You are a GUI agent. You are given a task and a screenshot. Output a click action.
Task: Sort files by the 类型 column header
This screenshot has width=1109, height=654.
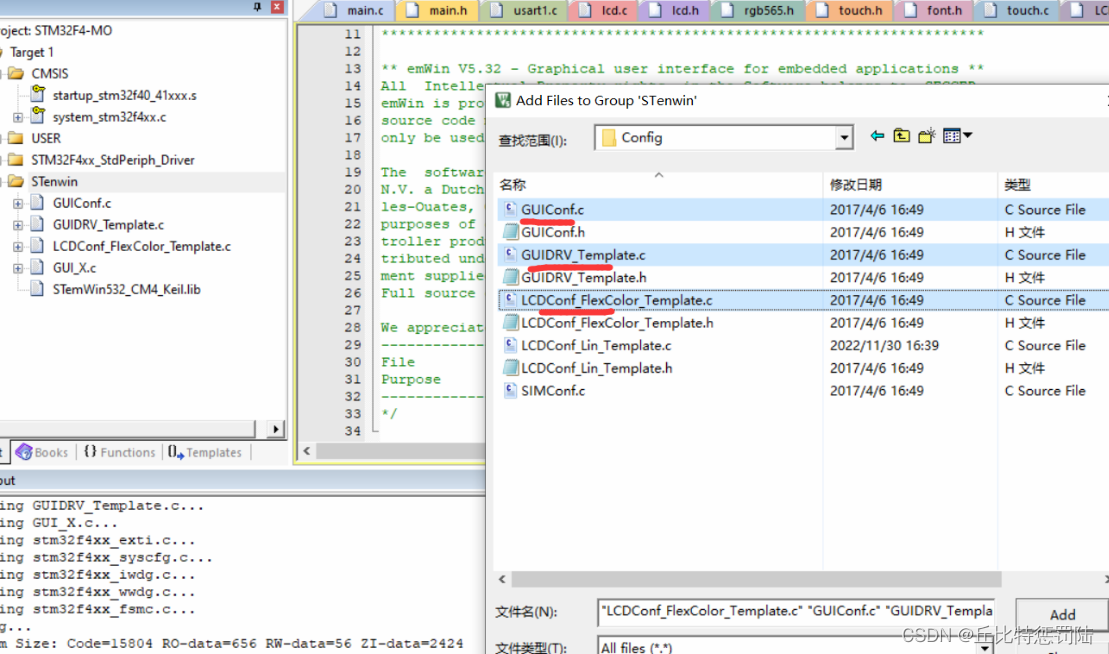click(1054, 185)
